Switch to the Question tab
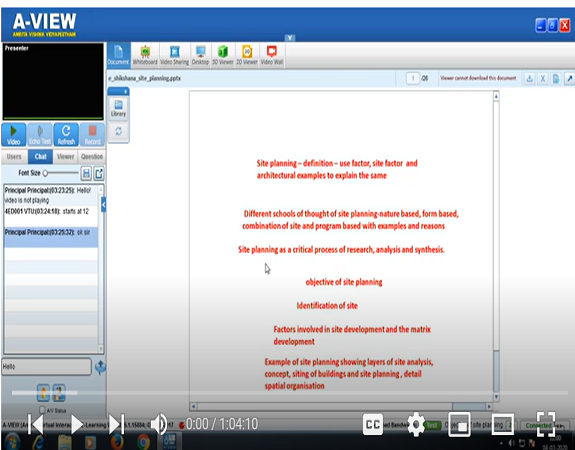This screenshot has height=450, width=575. pos(92,157)
